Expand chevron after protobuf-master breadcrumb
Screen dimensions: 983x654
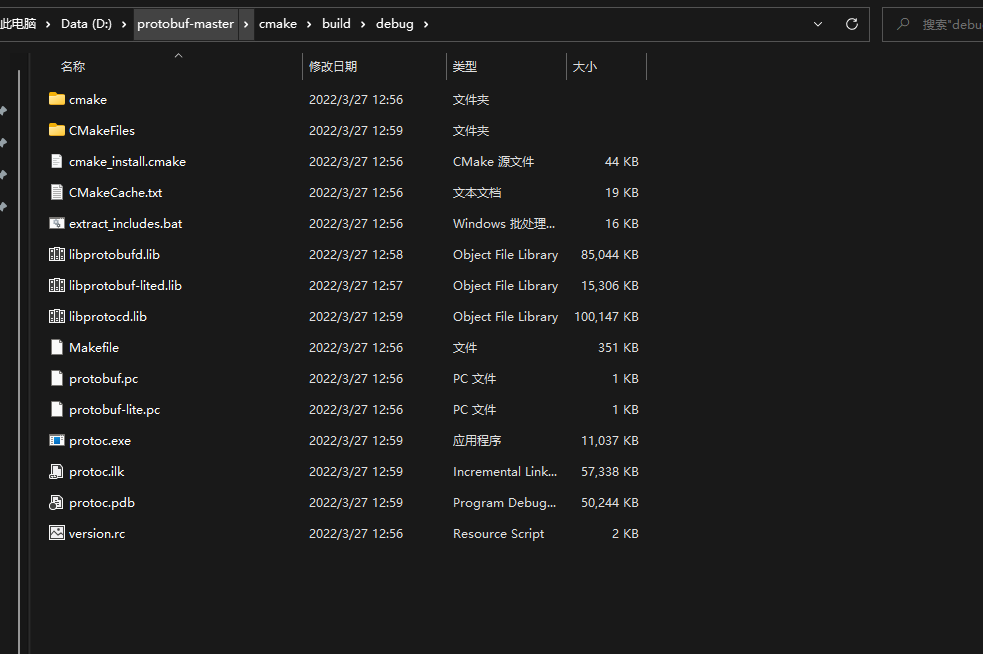point(246,24)
